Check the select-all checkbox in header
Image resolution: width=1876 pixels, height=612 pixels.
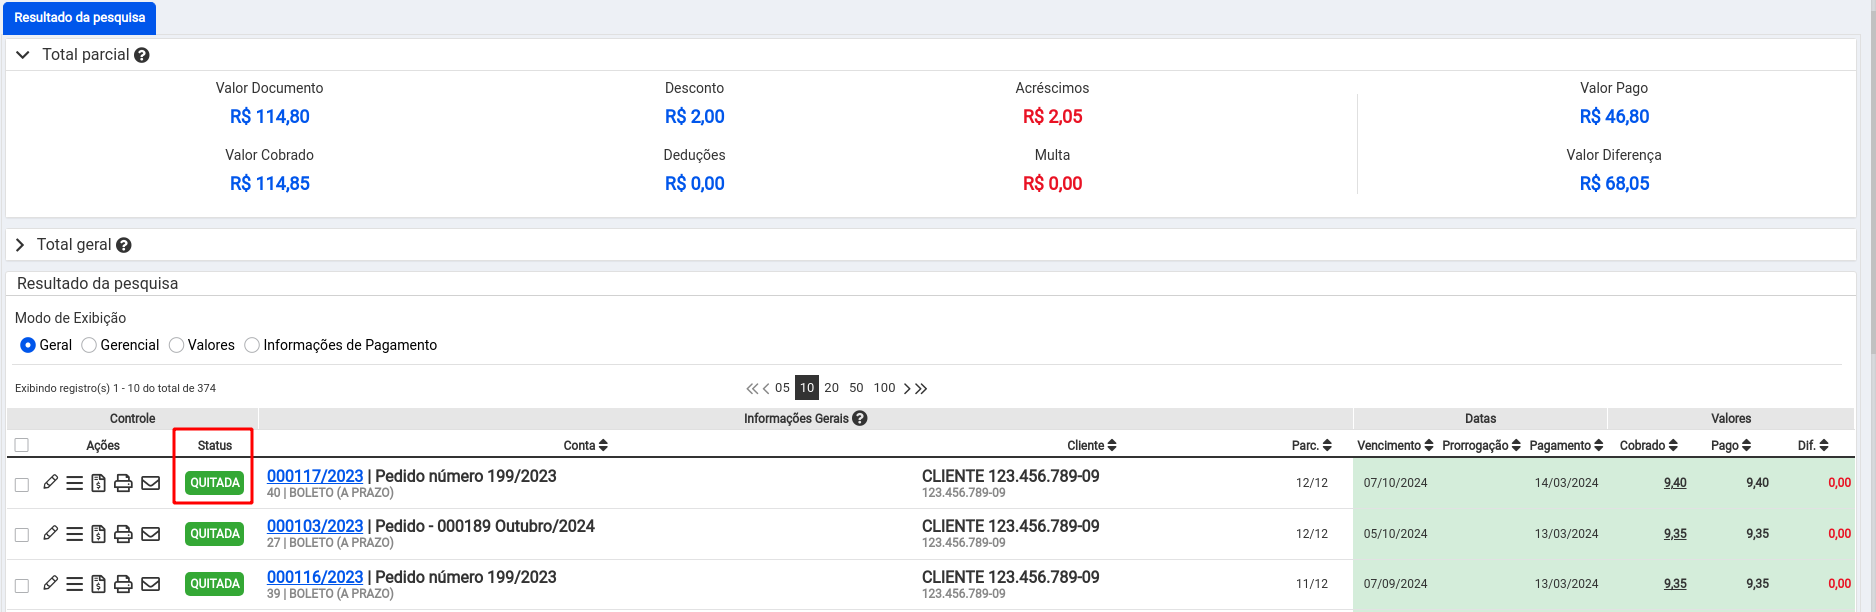point(22,445)
